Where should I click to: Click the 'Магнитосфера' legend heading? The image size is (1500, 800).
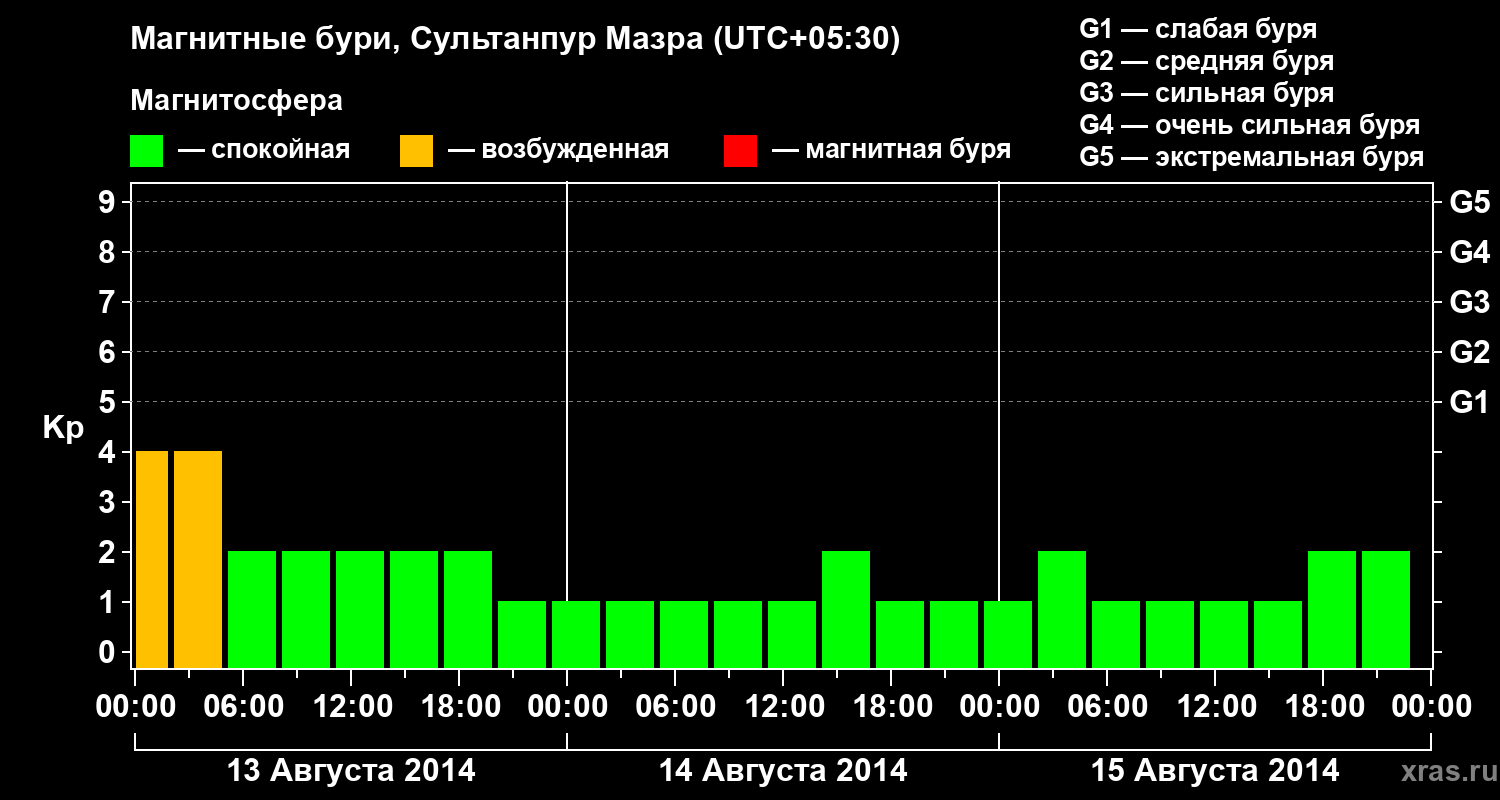(x=236, y=101)
